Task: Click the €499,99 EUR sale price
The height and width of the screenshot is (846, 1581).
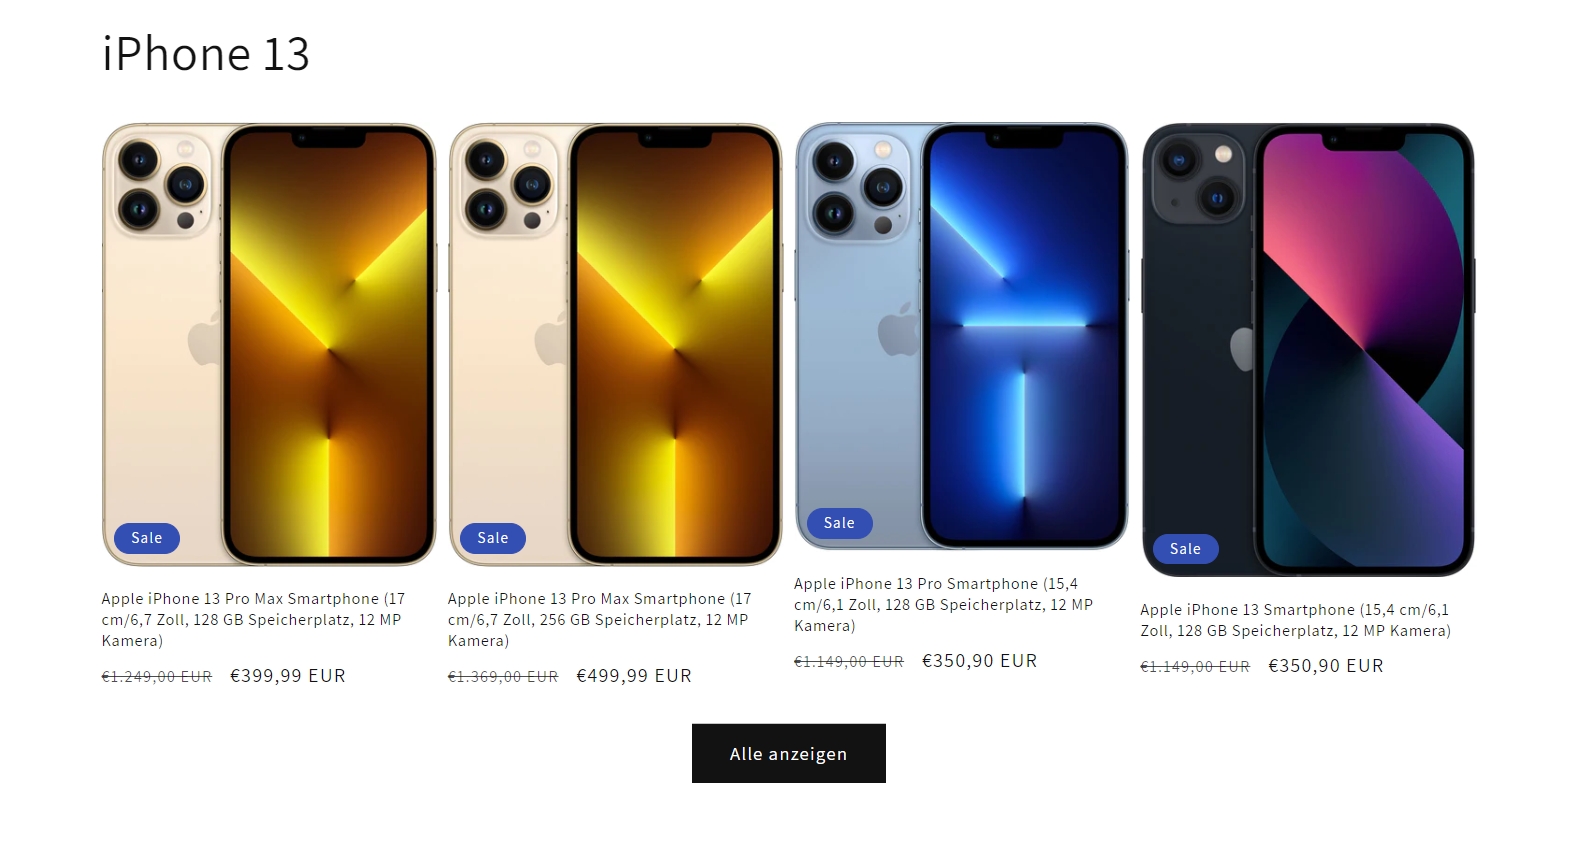Action: point(634,676)
